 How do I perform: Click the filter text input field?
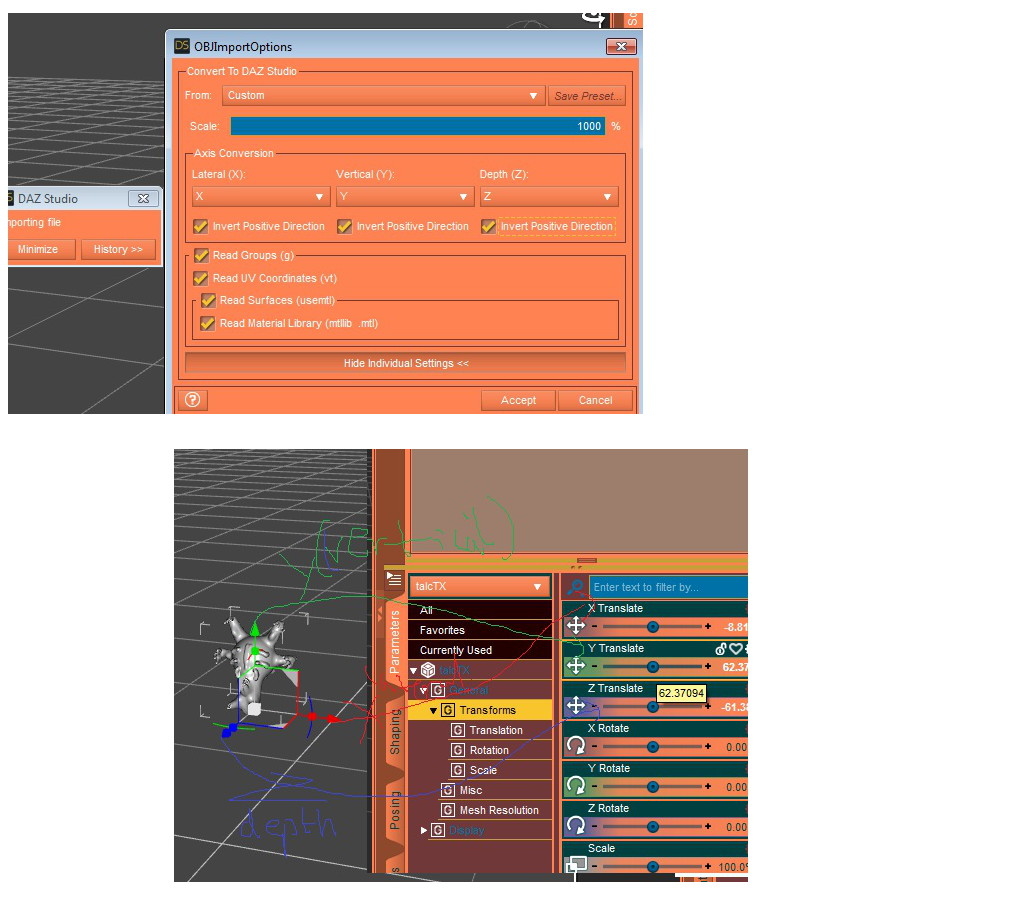667,587
